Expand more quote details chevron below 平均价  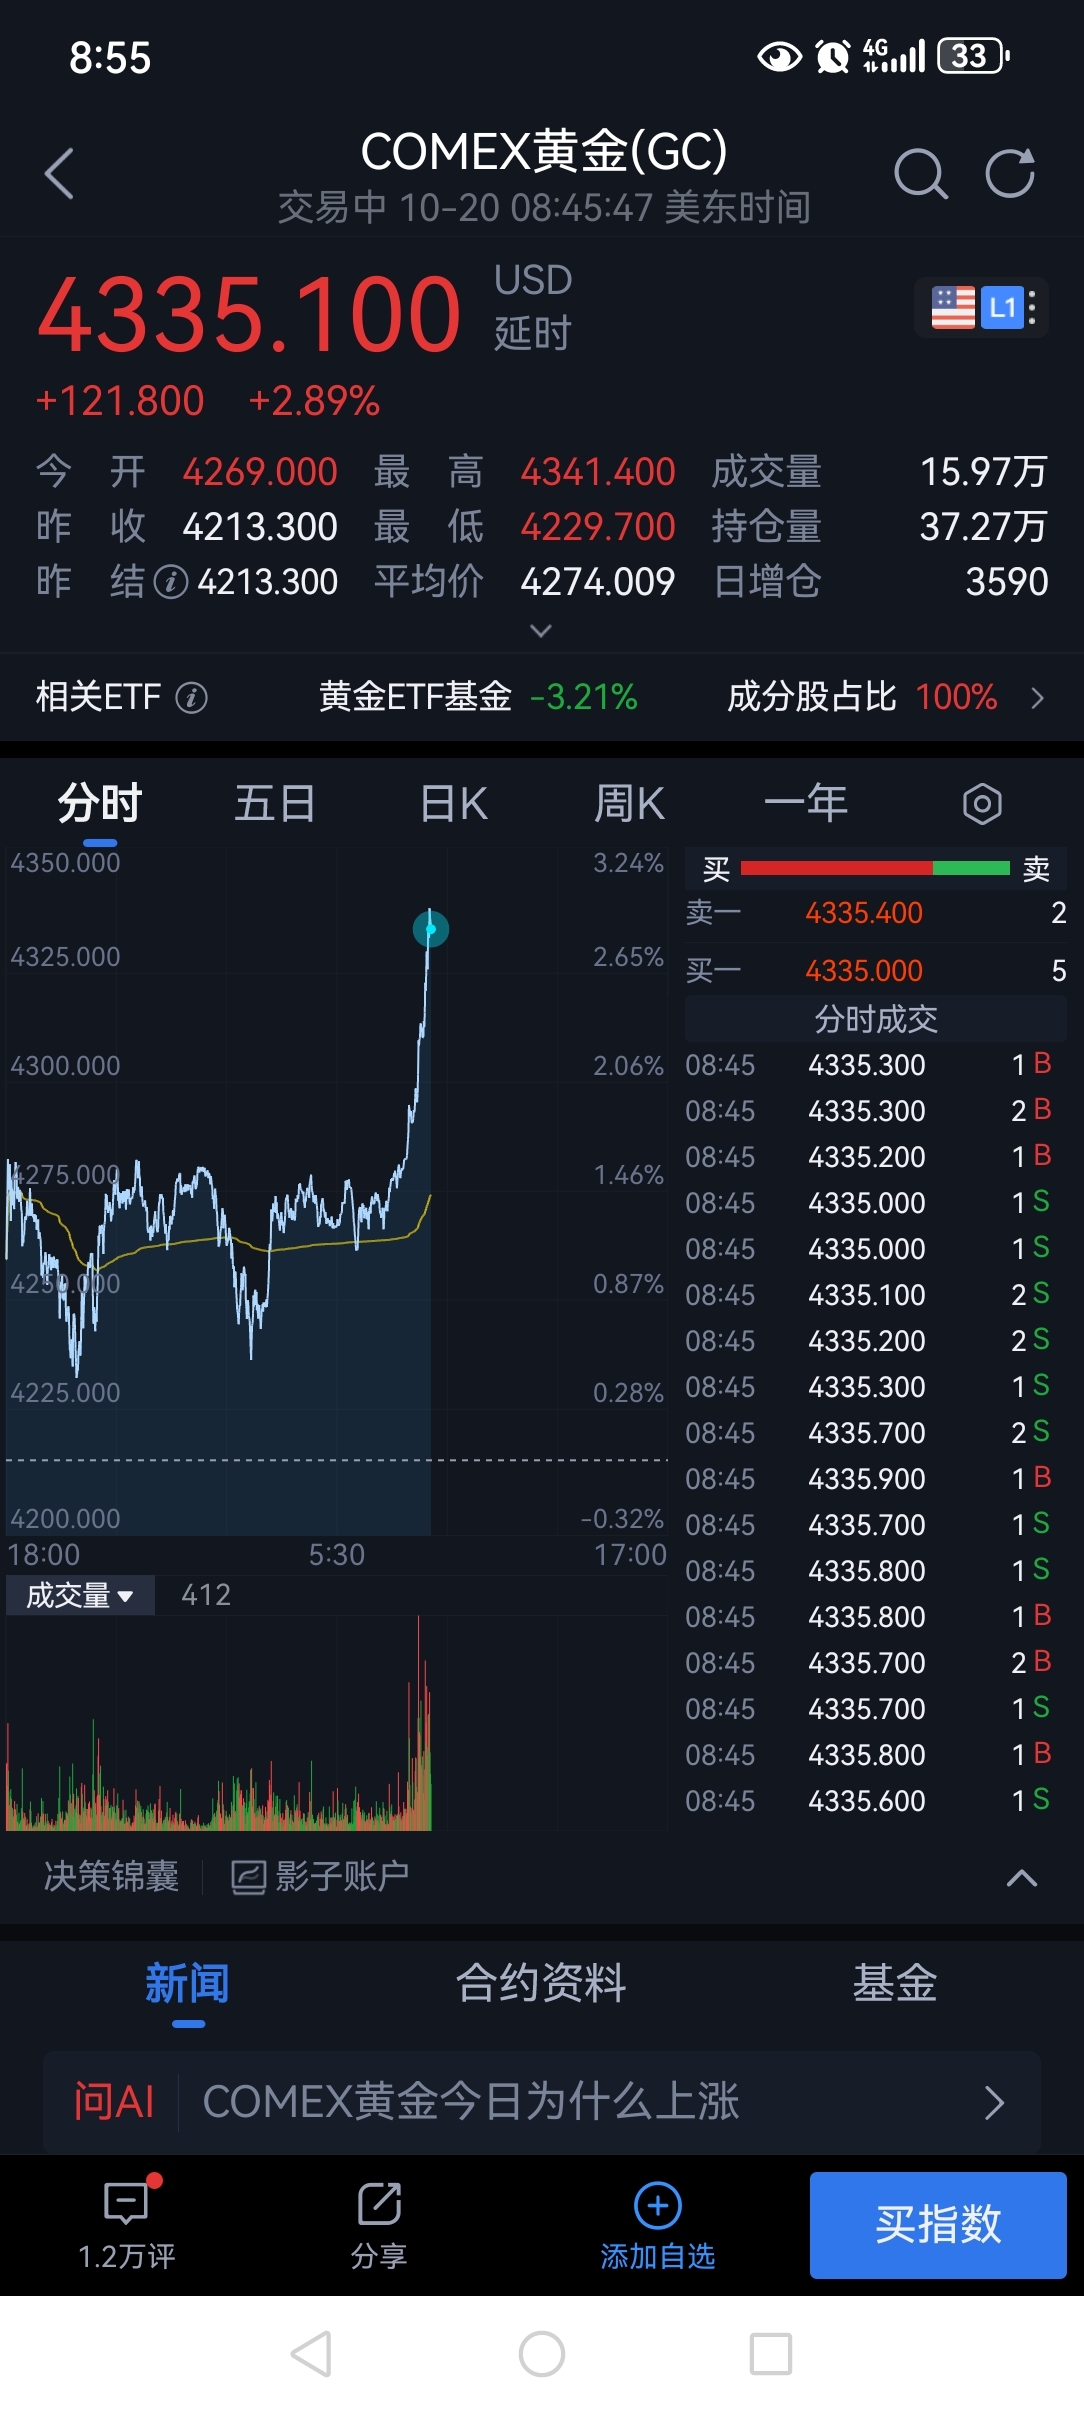pyautogui.click(x=541, y=631)
